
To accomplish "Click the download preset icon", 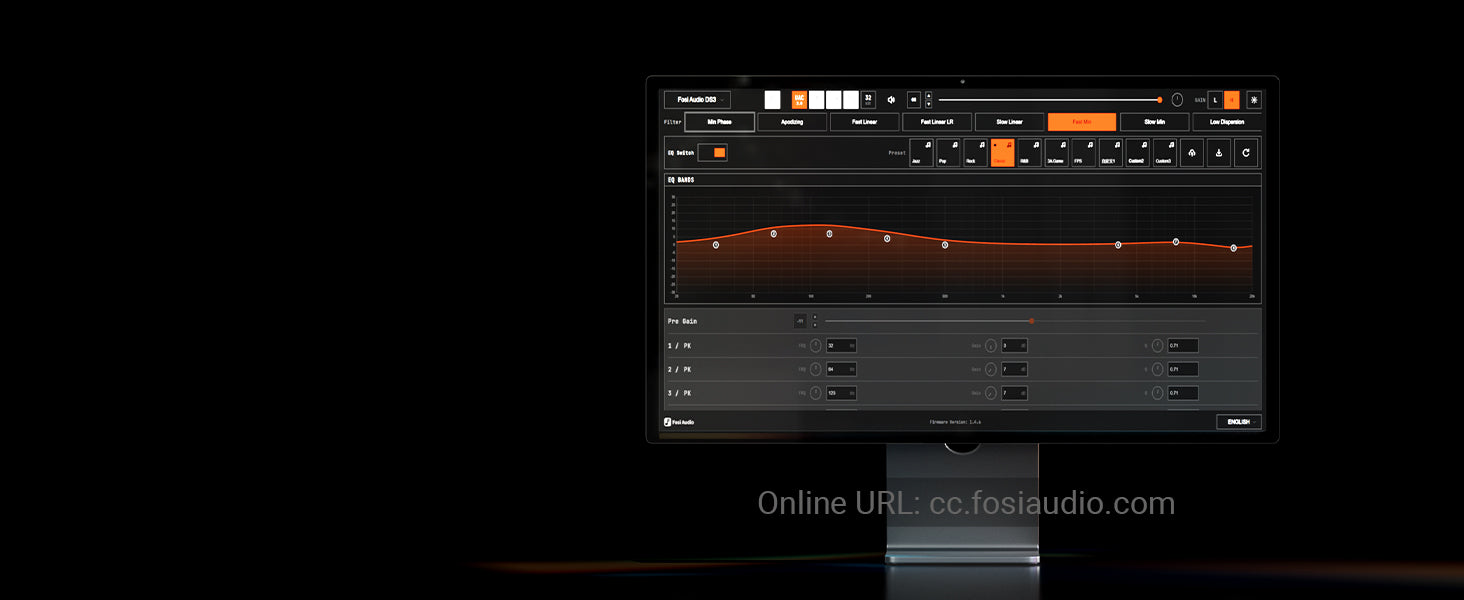I will click(x=1218, y=153).
